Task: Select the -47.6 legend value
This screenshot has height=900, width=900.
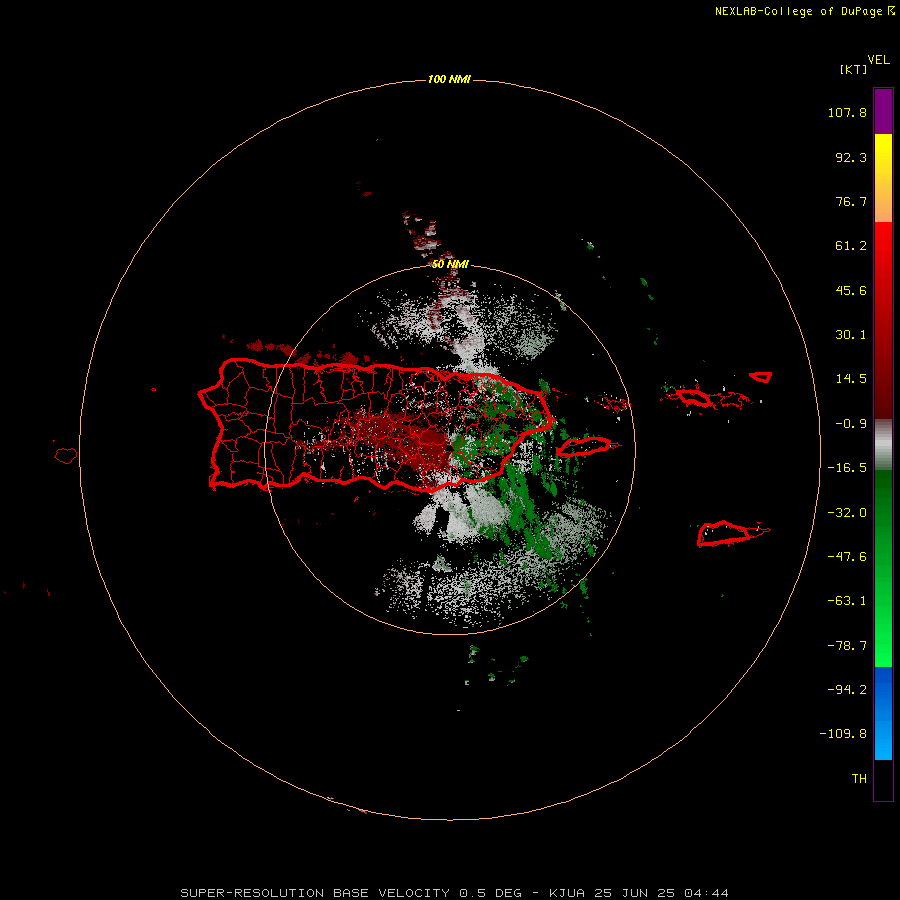Action: [847, 557]
